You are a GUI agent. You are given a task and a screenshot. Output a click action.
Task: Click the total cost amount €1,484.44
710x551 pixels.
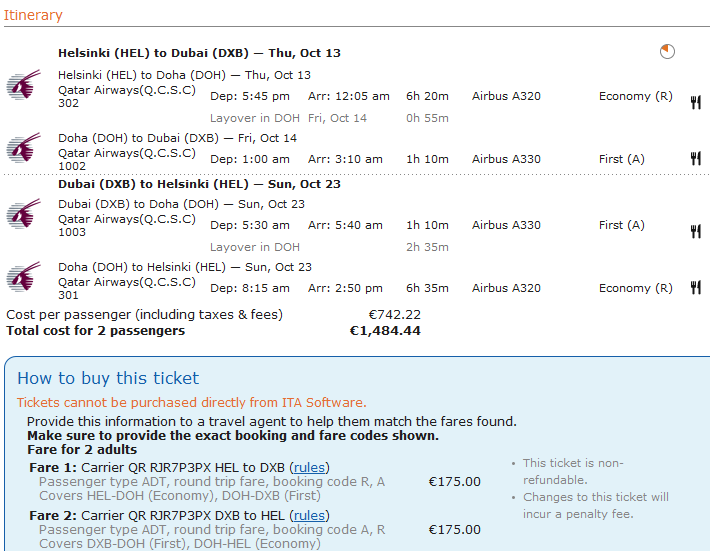point(385,331)
